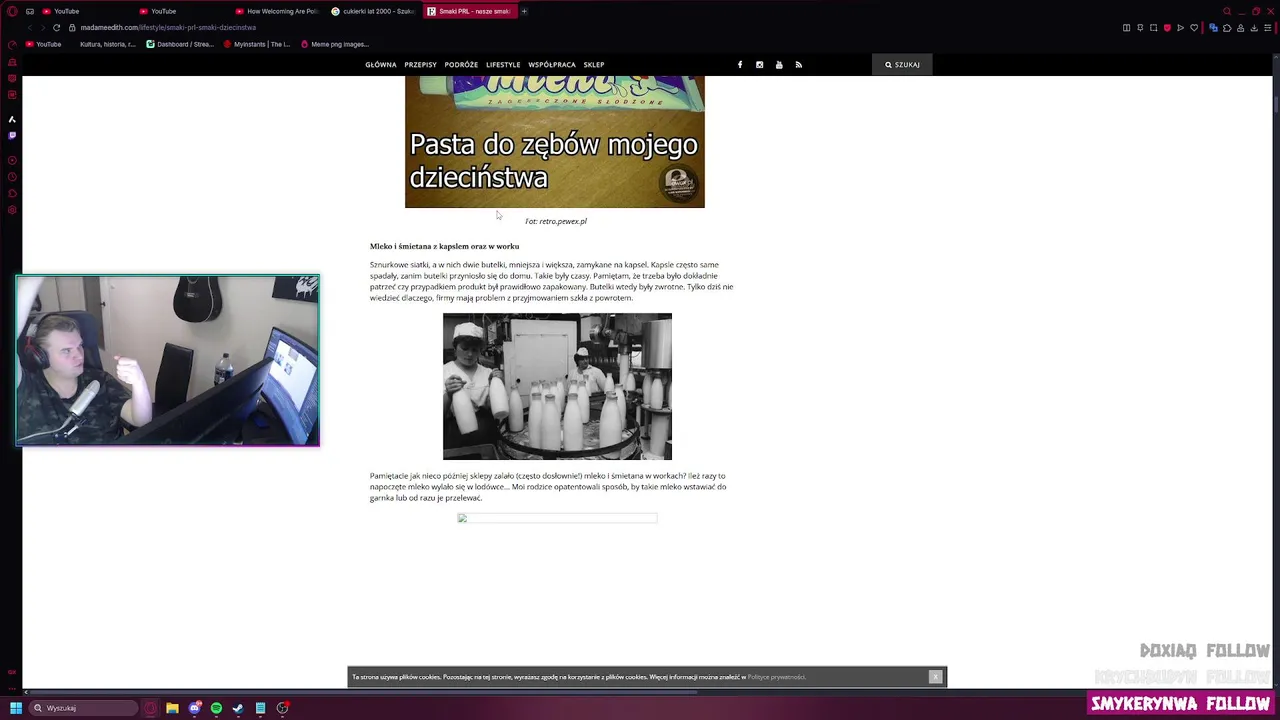Open LIFESTYLE in the site menu
The image size is (1280, 720).
tap(503, 65)
